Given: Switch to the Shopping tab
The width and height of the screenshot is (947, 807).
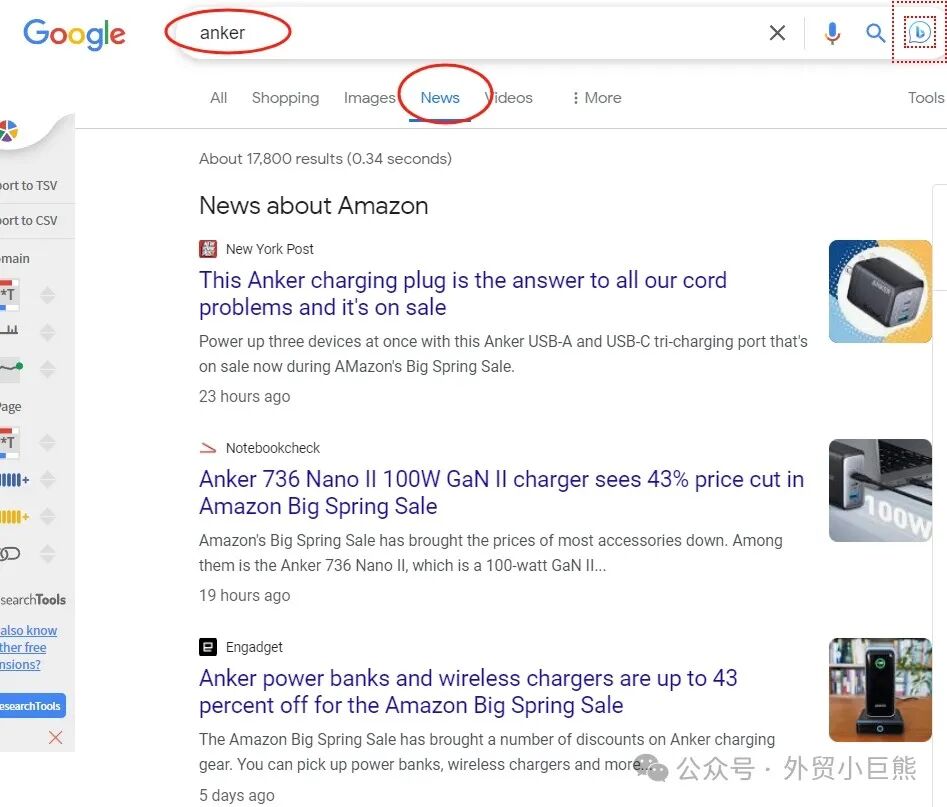Looking at the screenshot, I should pyautogui.click(x=285, y=98).
